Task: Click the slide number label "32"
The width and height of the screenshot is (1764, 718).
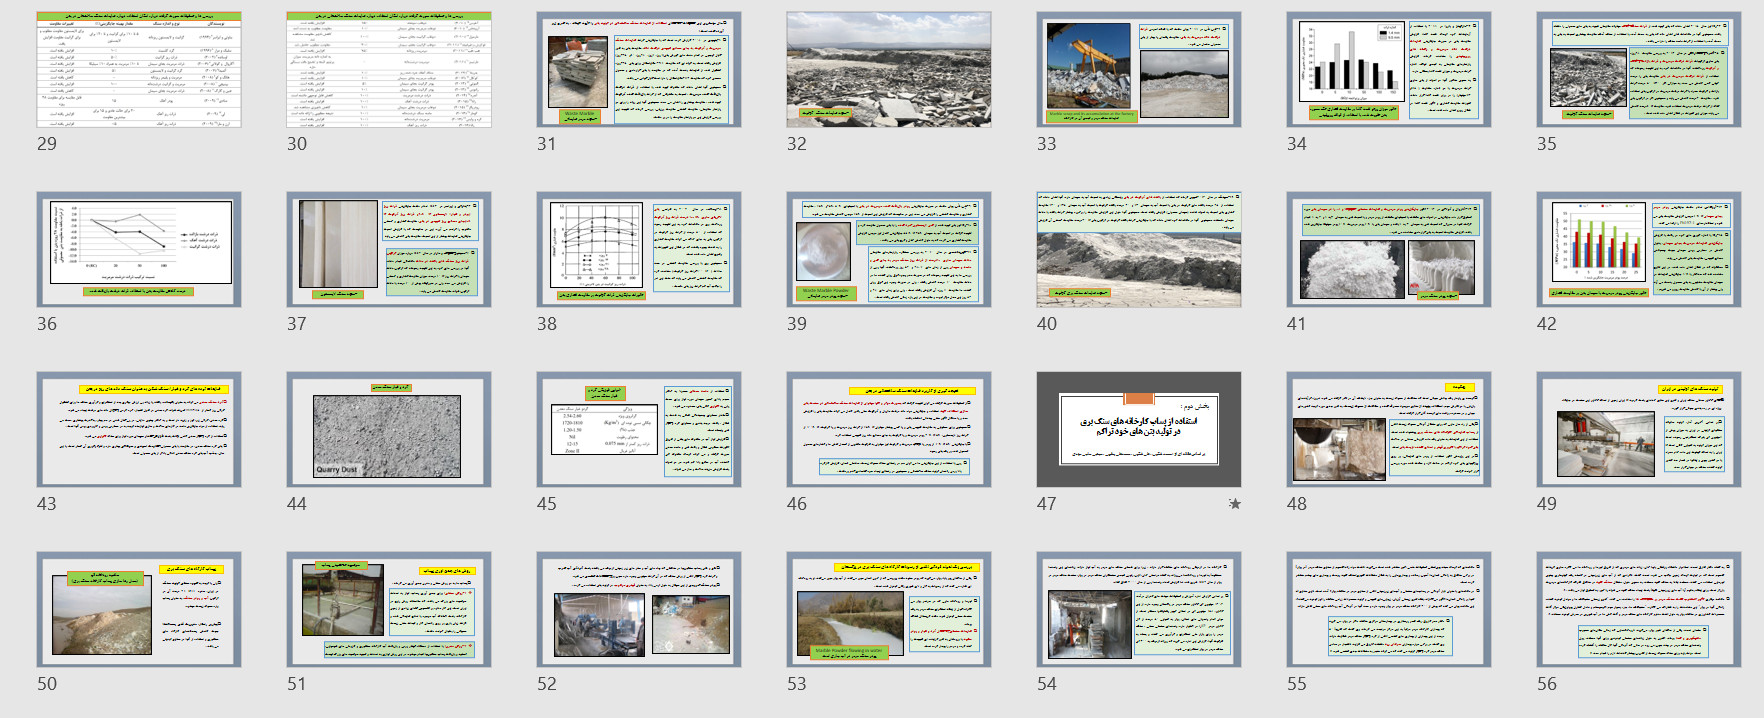Action: (797, 144)
